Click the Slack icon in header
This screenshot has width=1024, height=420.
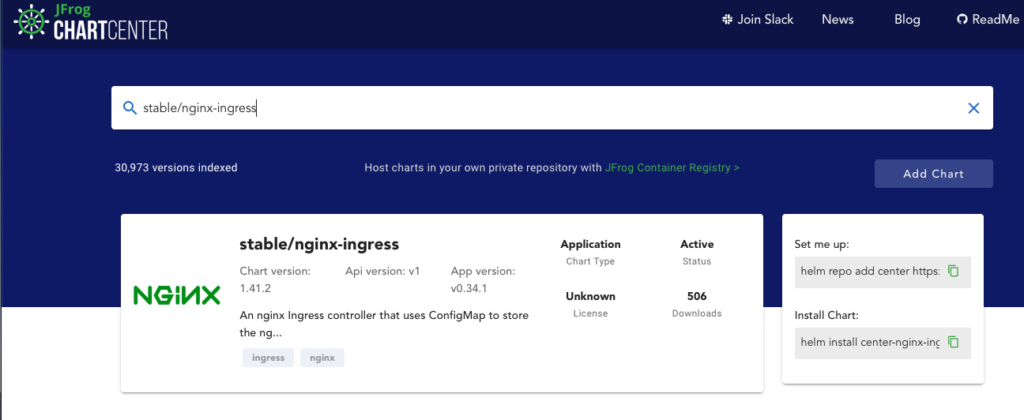pyautogui.click(x=726, y=20)
